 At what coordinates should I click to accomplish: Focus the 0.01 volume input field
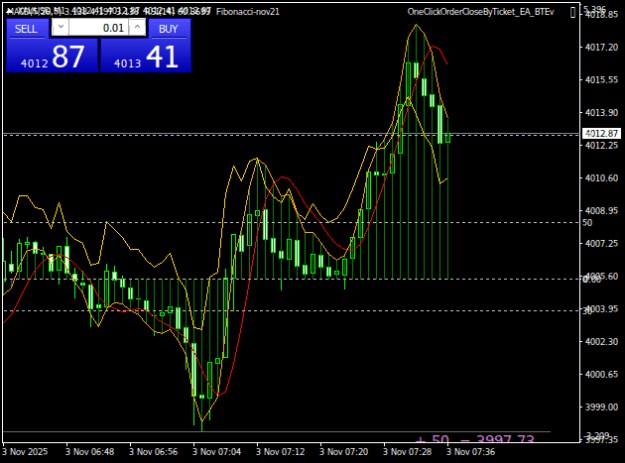pos(99,27)
